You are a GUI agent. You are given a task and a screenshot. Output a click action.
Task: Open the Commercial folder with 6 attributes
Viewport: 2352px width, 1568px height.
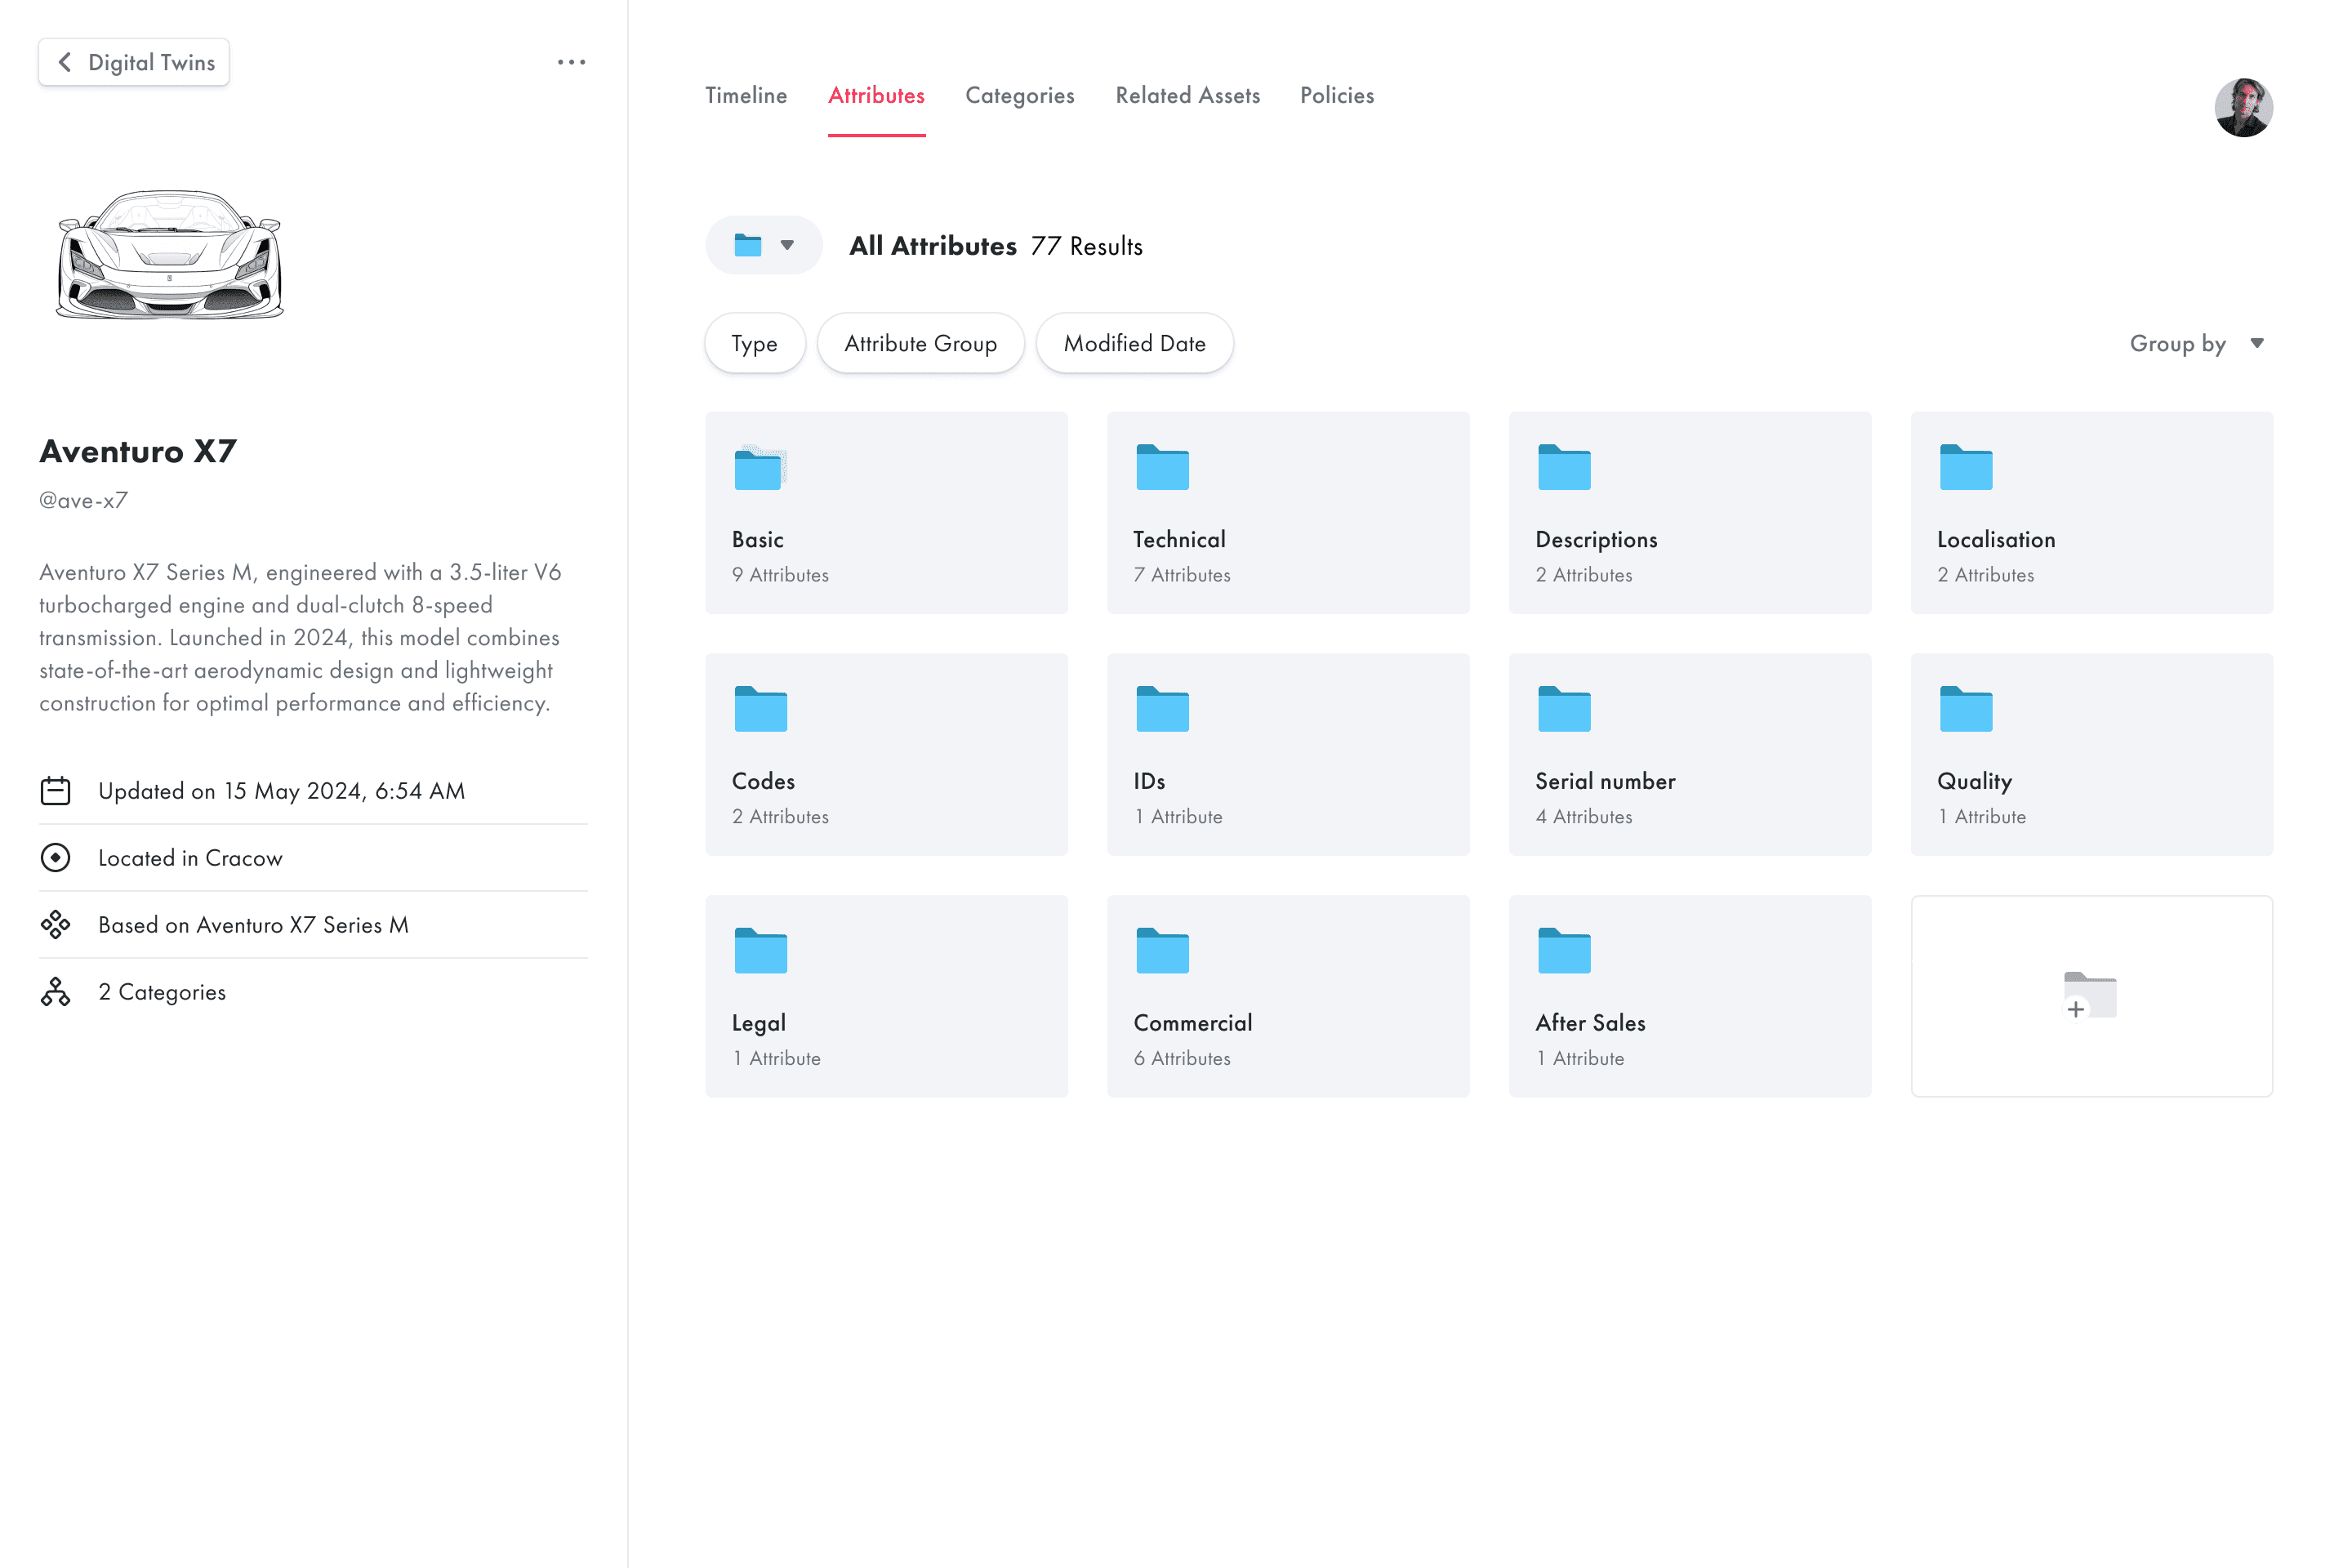tap(1288, 996)
